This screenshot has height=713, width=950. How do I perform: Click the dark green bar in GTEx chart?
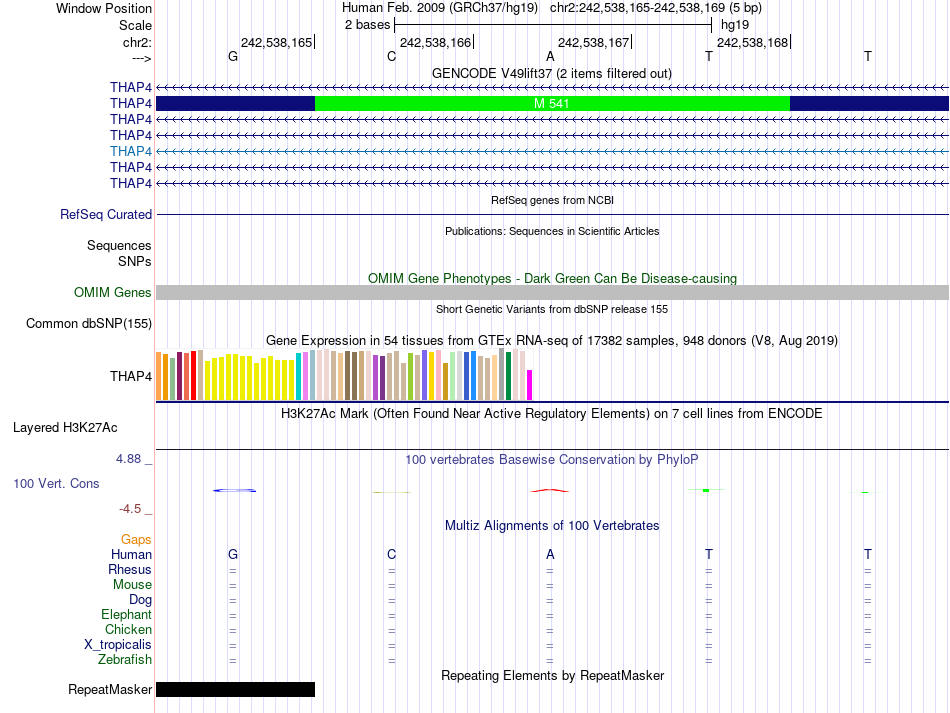[x=508, y=376]
